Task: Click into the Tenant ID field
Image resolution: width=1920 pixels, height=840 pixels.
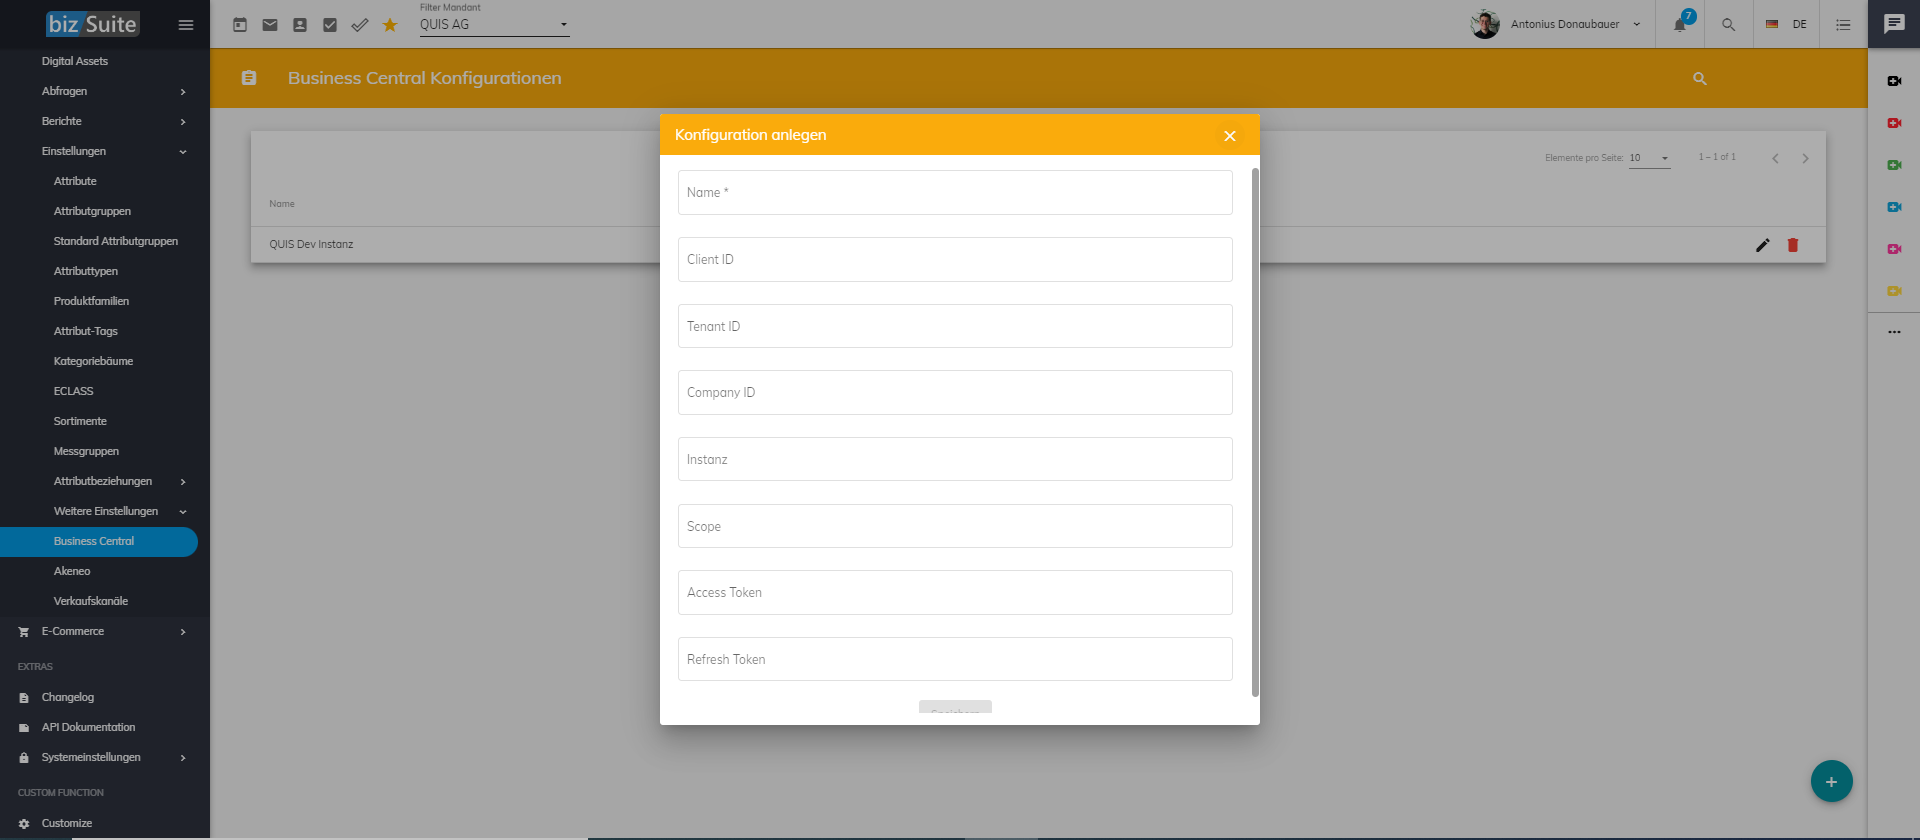Action: (x=955, y=326)
